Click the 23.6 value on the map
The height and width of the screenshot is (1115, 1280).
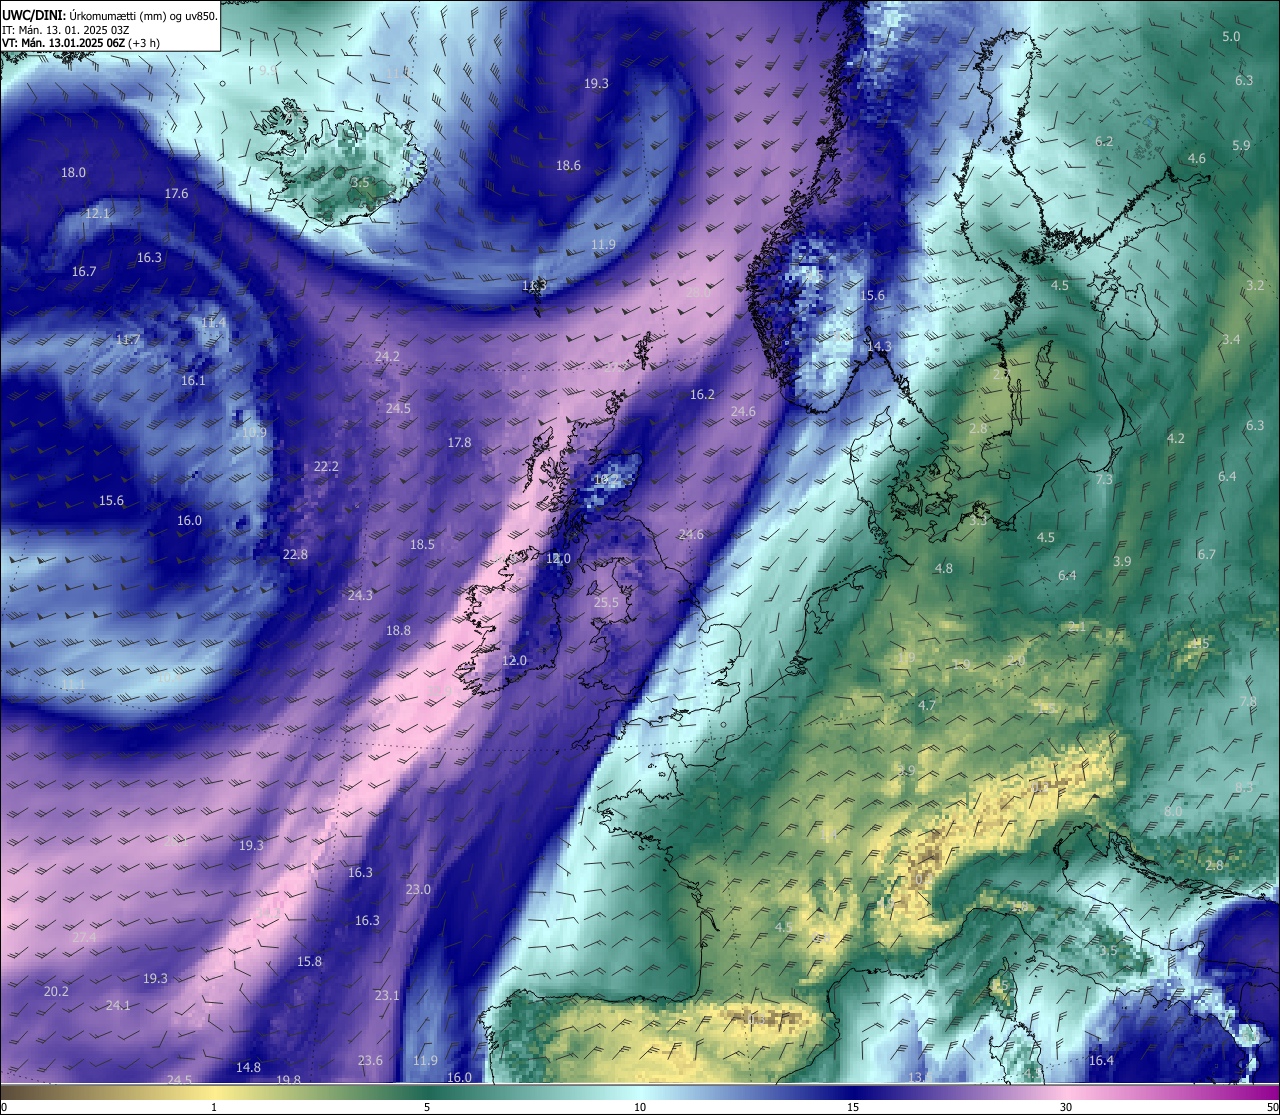pos(370,1061)
